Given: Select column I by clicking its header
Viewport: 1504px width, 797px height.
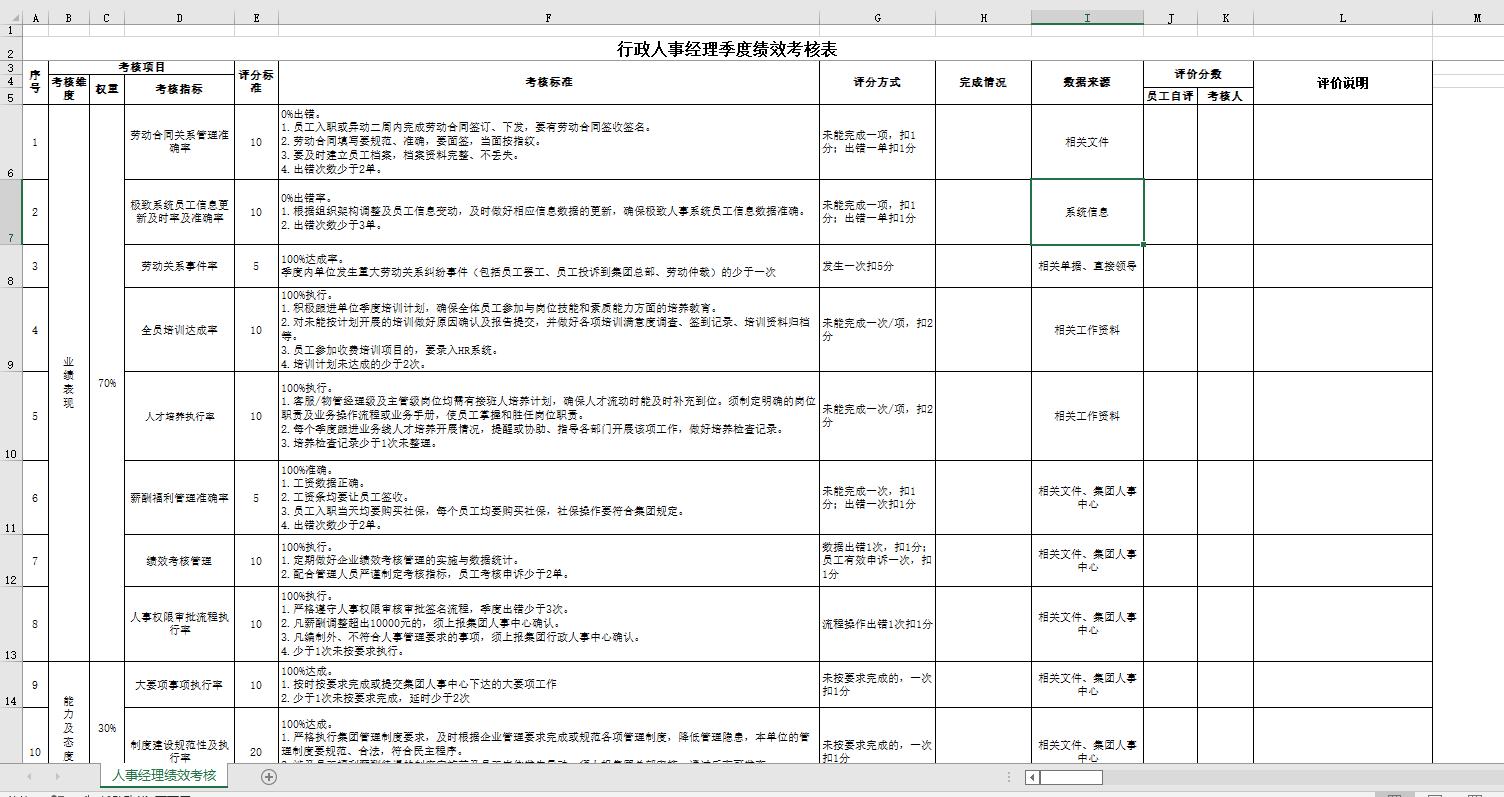Looking at the screenshot, I should click(x=1088, y=17).
